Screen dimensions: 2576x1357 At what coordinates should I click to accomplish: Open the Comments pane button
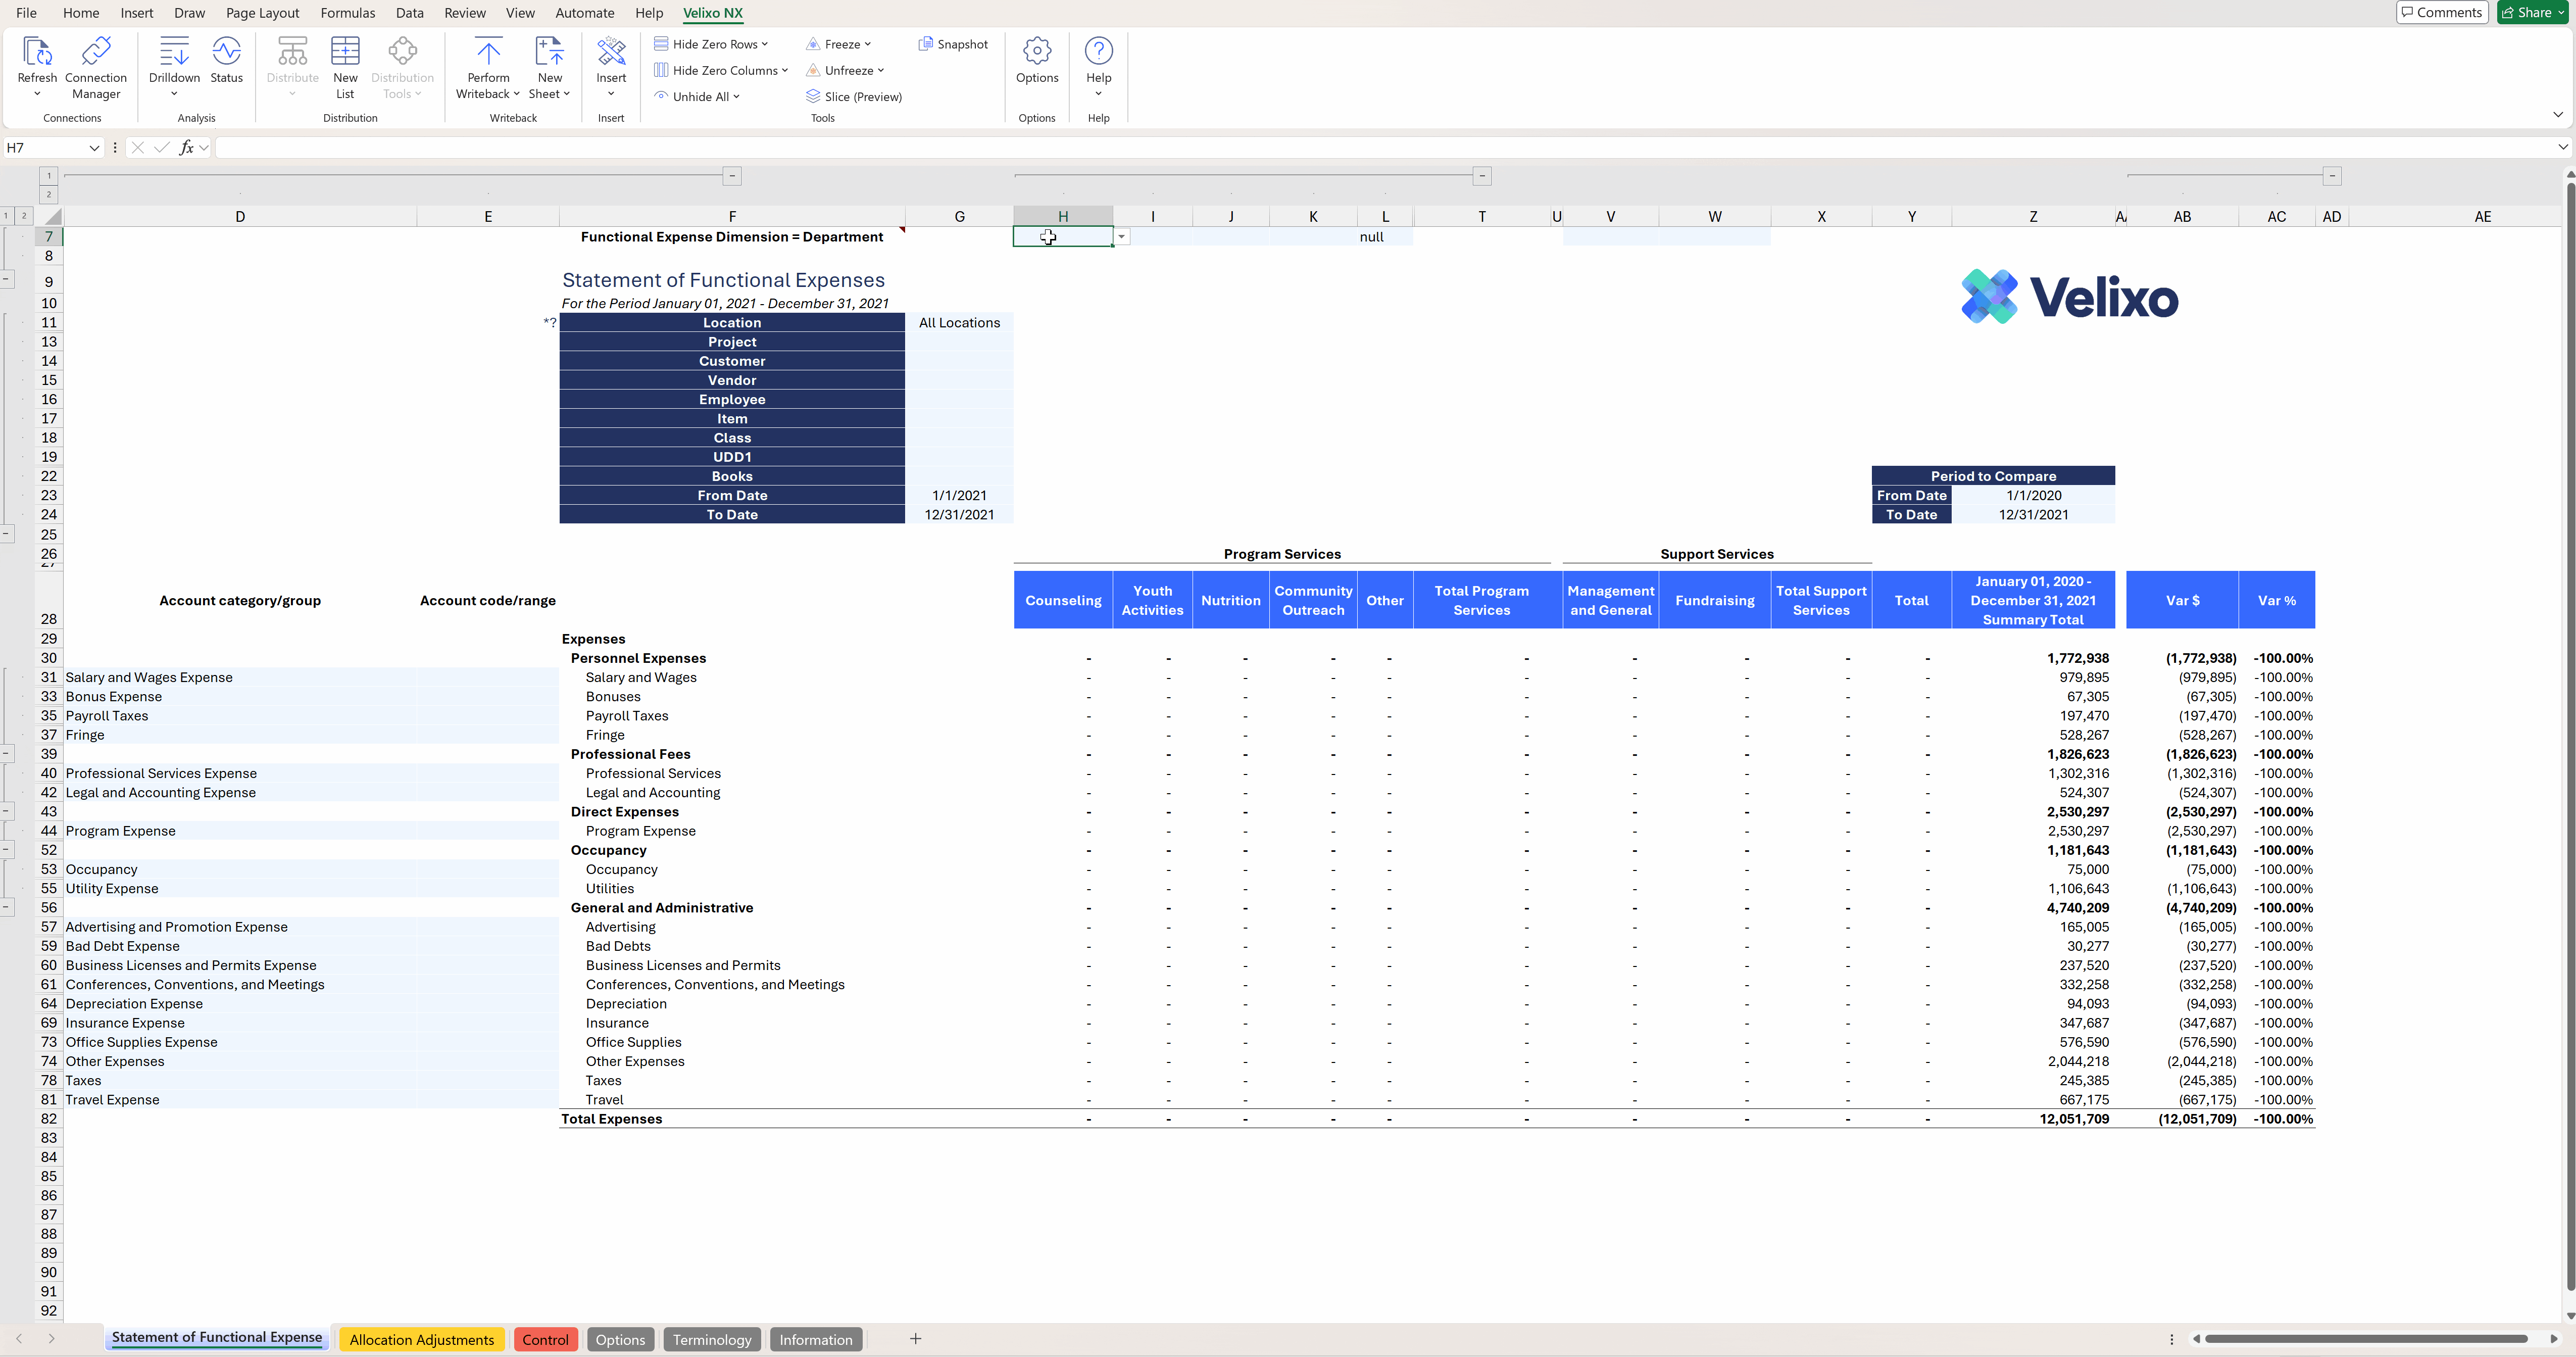point(2442,12)
